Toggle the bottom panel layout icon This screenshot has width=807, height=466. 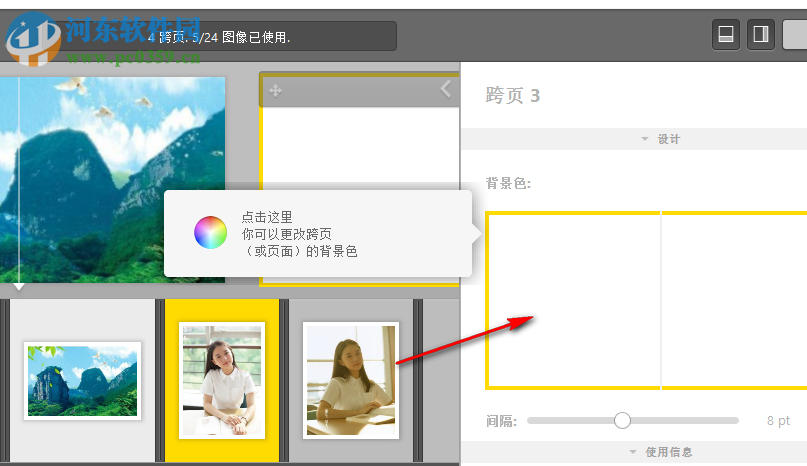pos(726,34)
